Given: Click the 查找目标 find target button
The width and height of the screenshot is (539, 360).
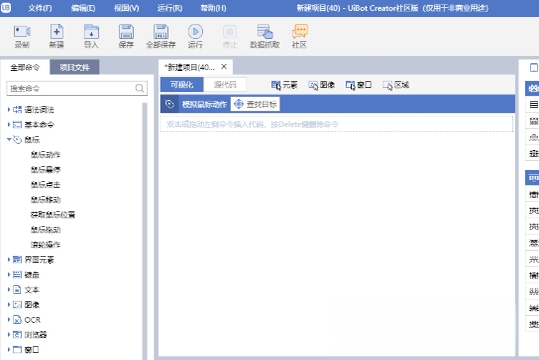Looking at the screenshot, I should (255, 104).
